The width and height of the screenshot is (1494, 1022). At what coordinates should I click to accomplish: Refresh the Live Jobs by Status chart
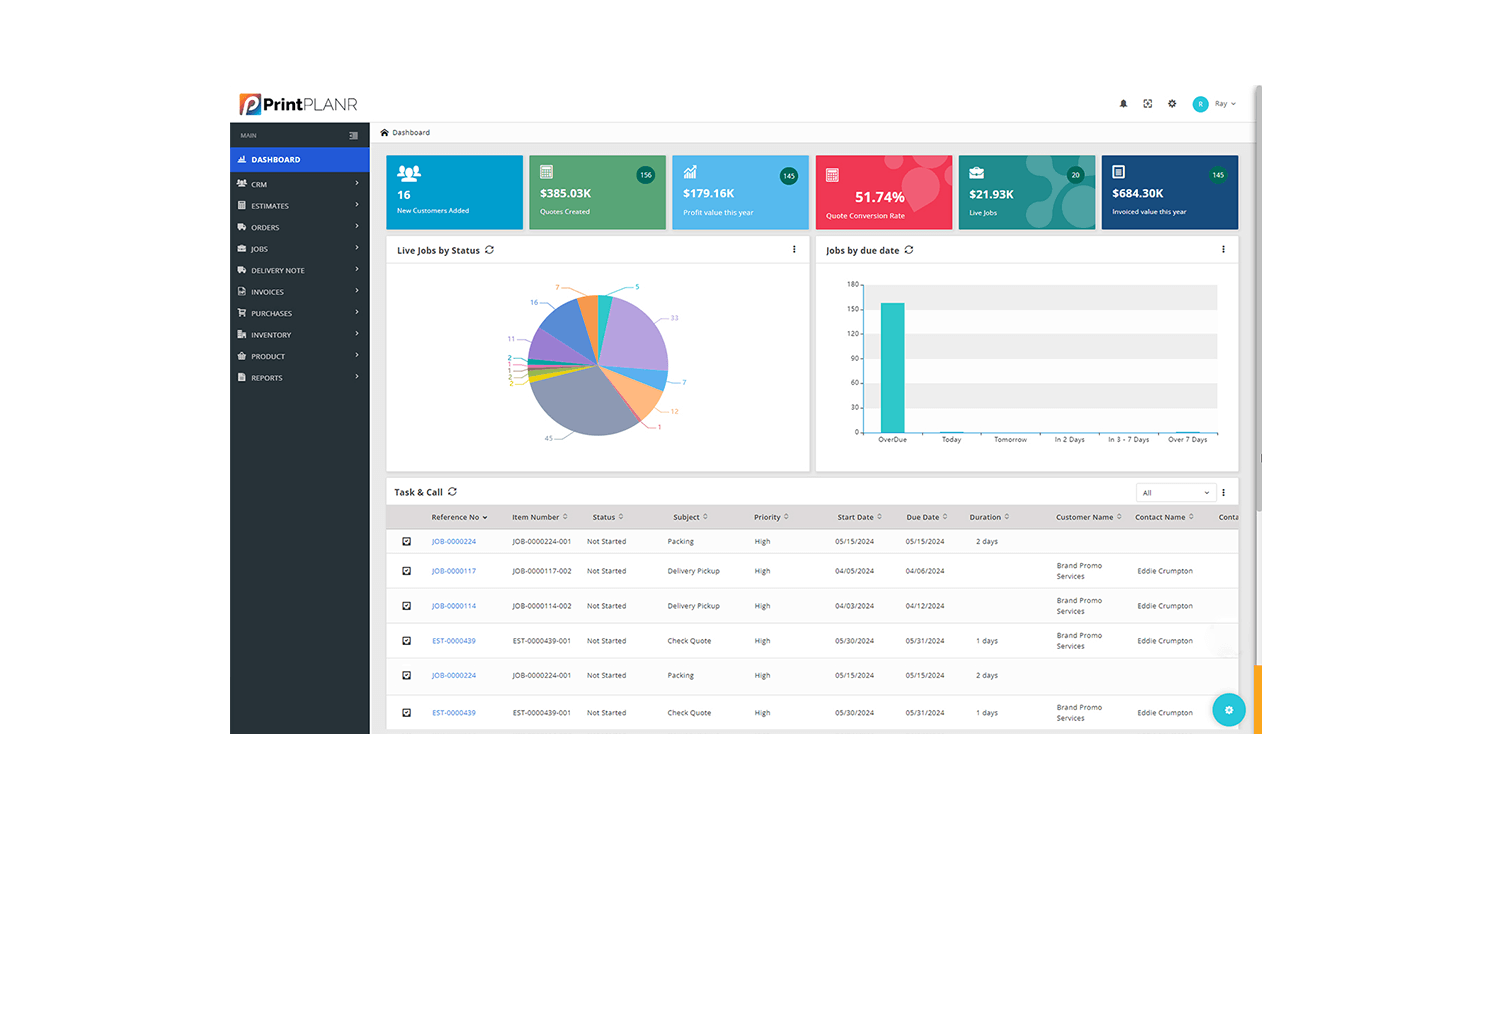pyautogui.click(x=489, y=250)
